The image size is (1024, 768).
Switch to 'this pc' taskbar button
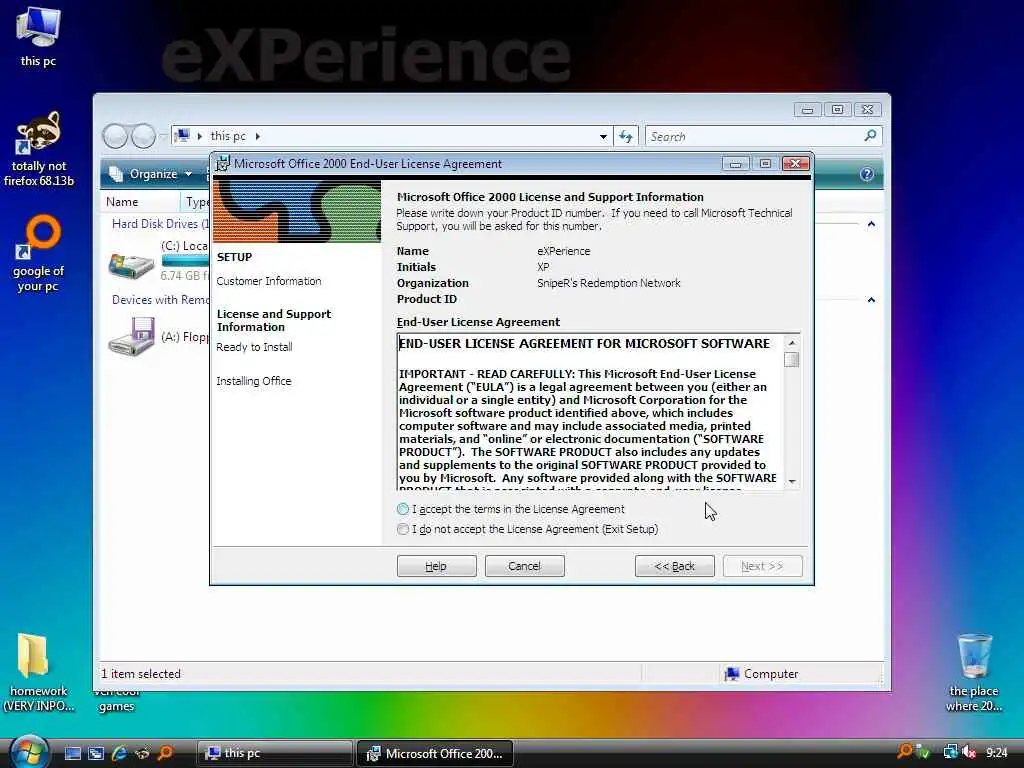tap(274, 753)
